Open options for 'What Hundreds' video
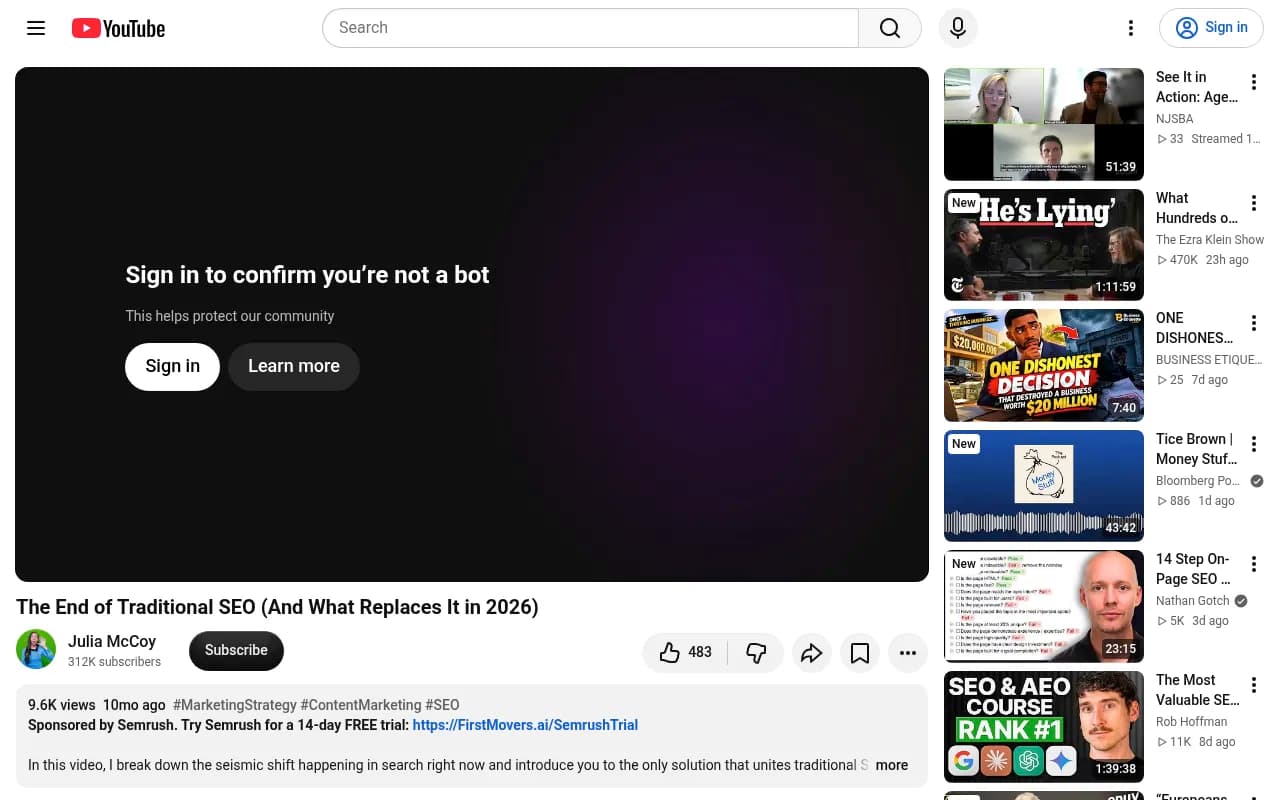 point(1254,203)
